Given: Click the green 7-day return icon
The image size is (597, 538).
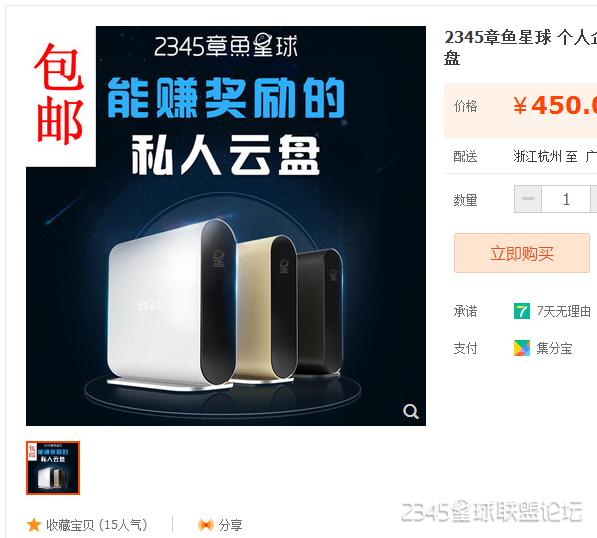Looking at the screenshot, I should tap(522, 311).
